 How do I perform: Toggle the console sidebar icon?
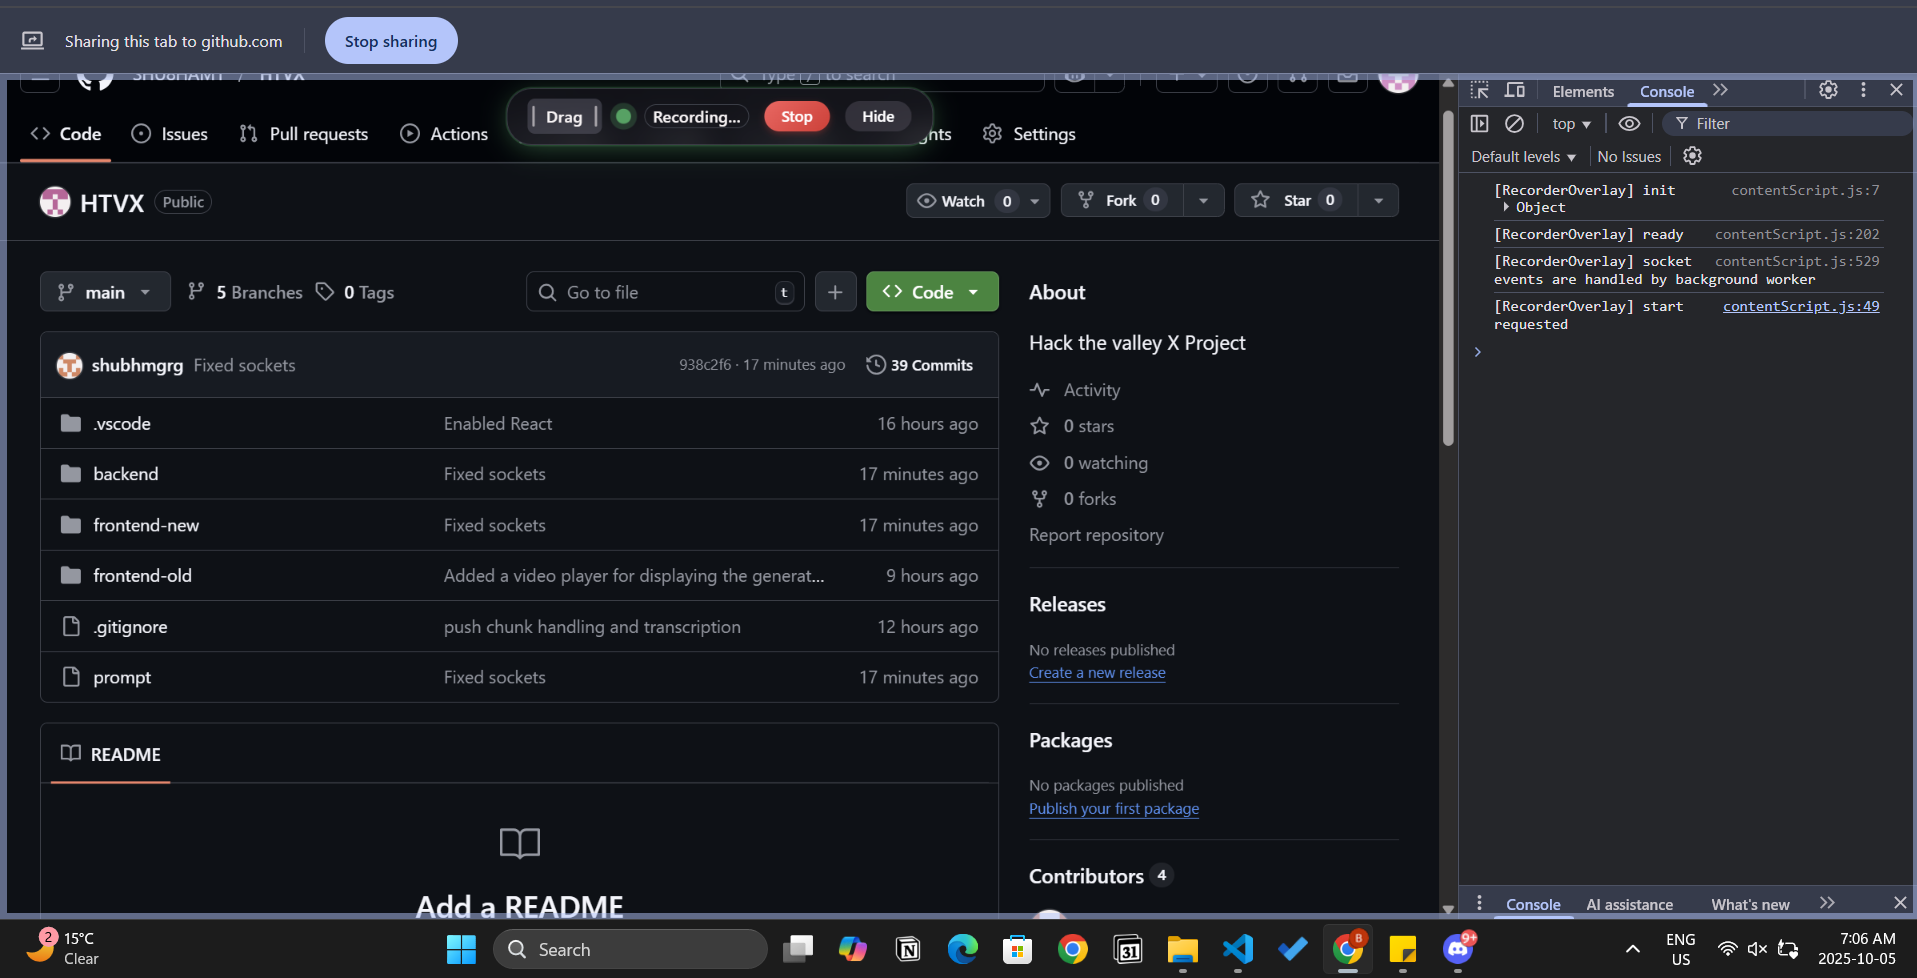[x=1480, y=124]
